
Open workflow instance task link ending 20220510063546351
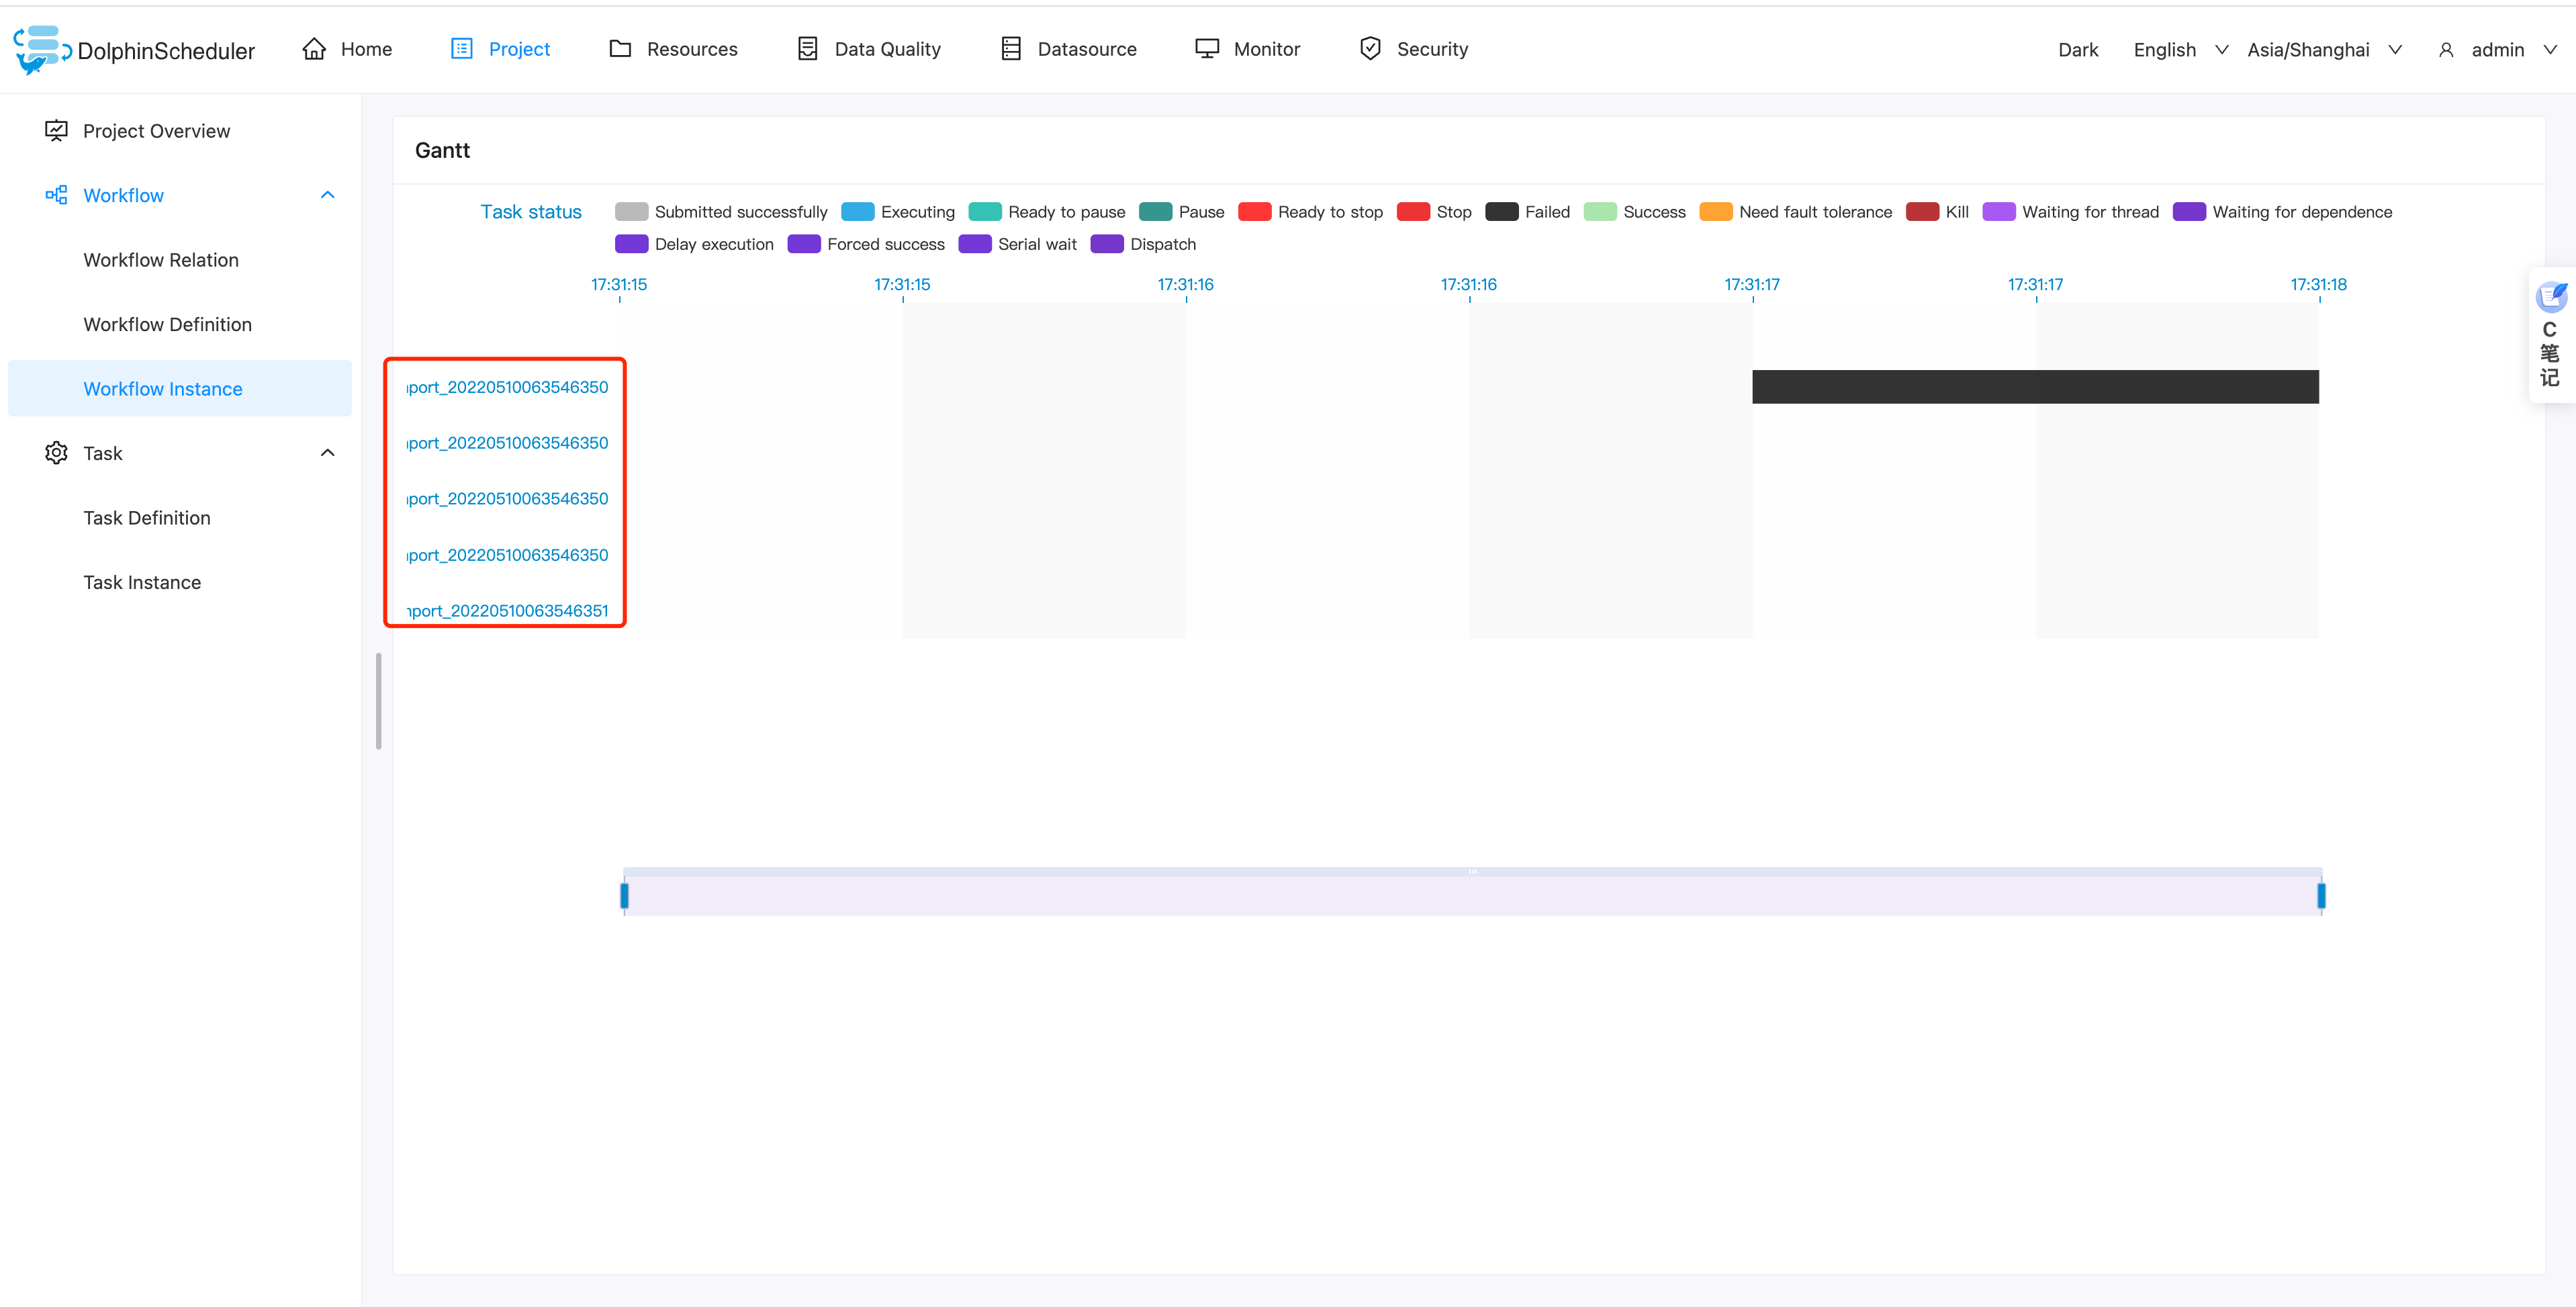tap(505, 610)
